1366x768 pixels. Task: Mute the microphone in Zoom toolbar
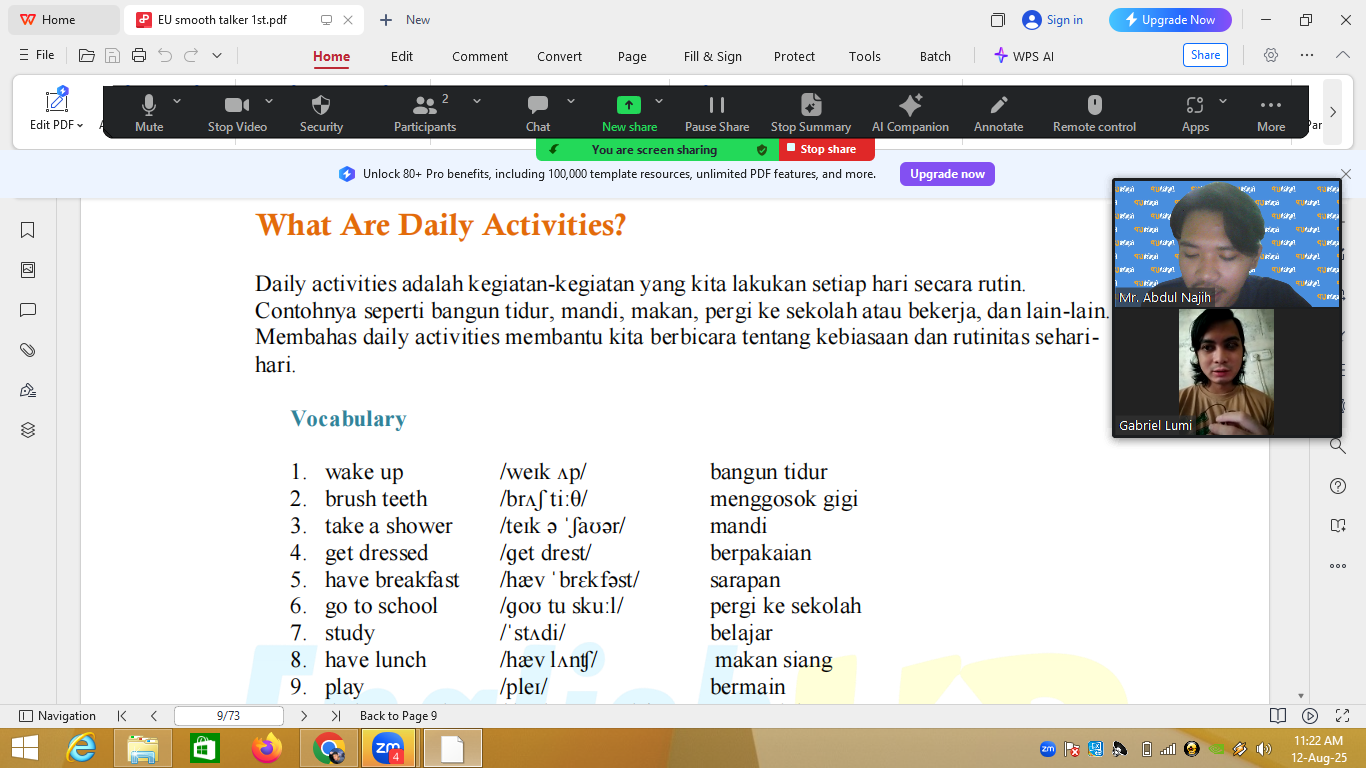[149, 112]
